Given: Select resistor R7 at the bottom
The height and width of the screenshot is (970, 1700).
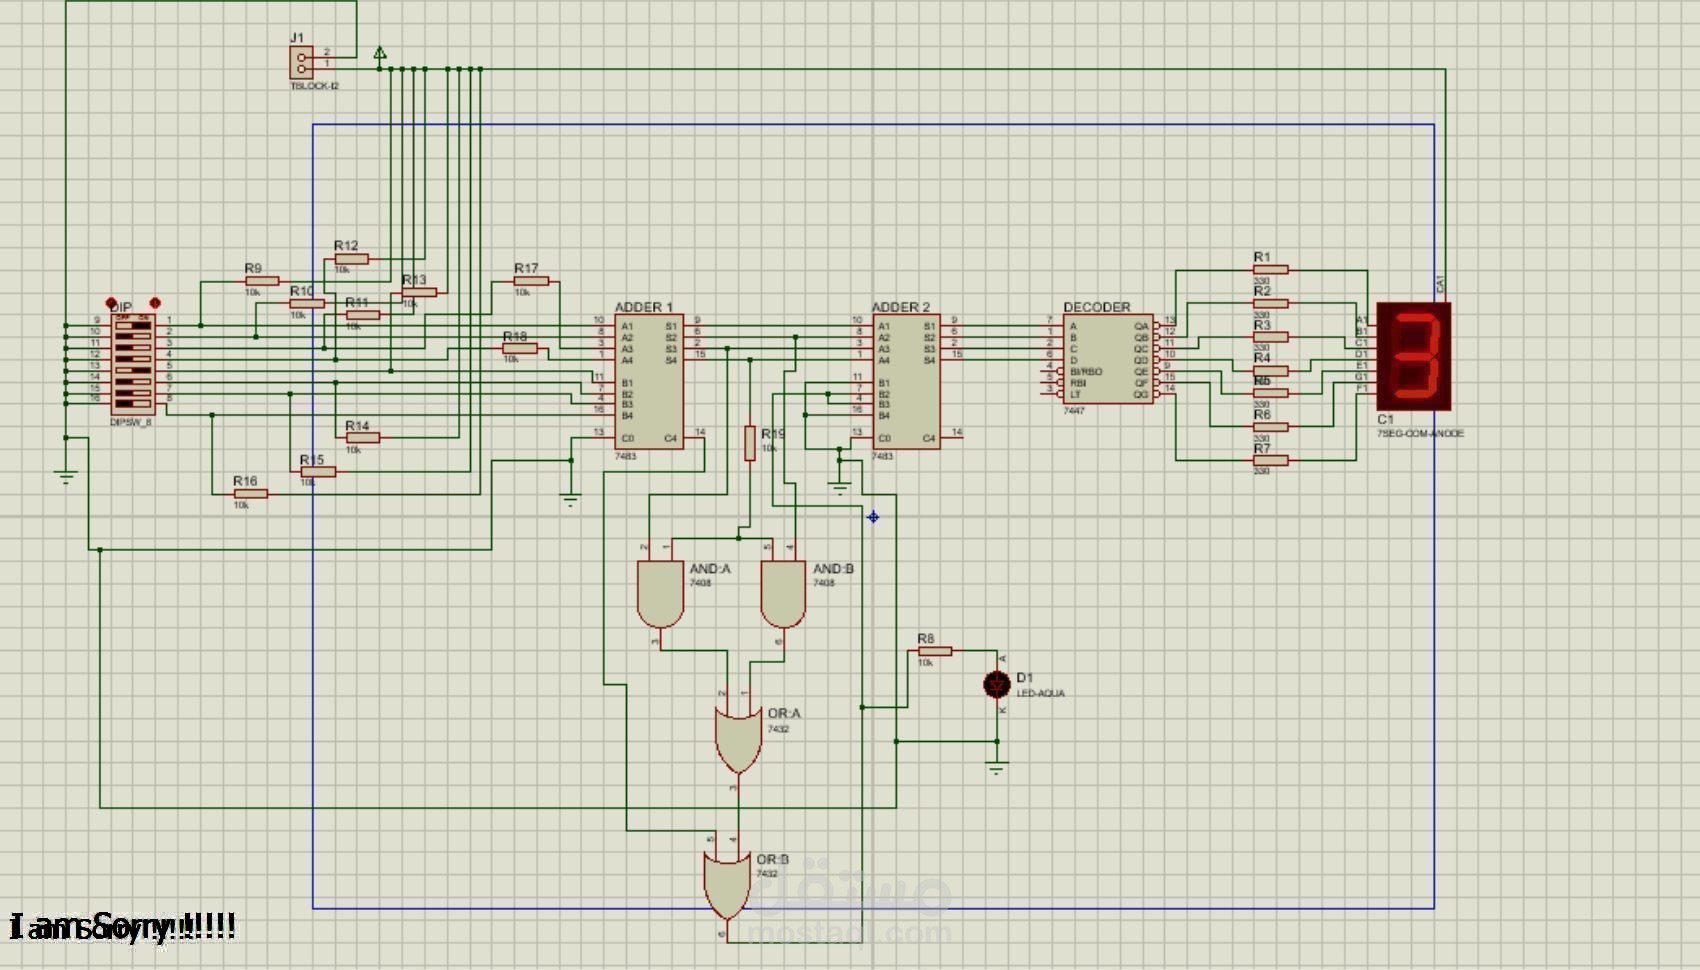Looking at the screenshot, I should point(1270,460).
